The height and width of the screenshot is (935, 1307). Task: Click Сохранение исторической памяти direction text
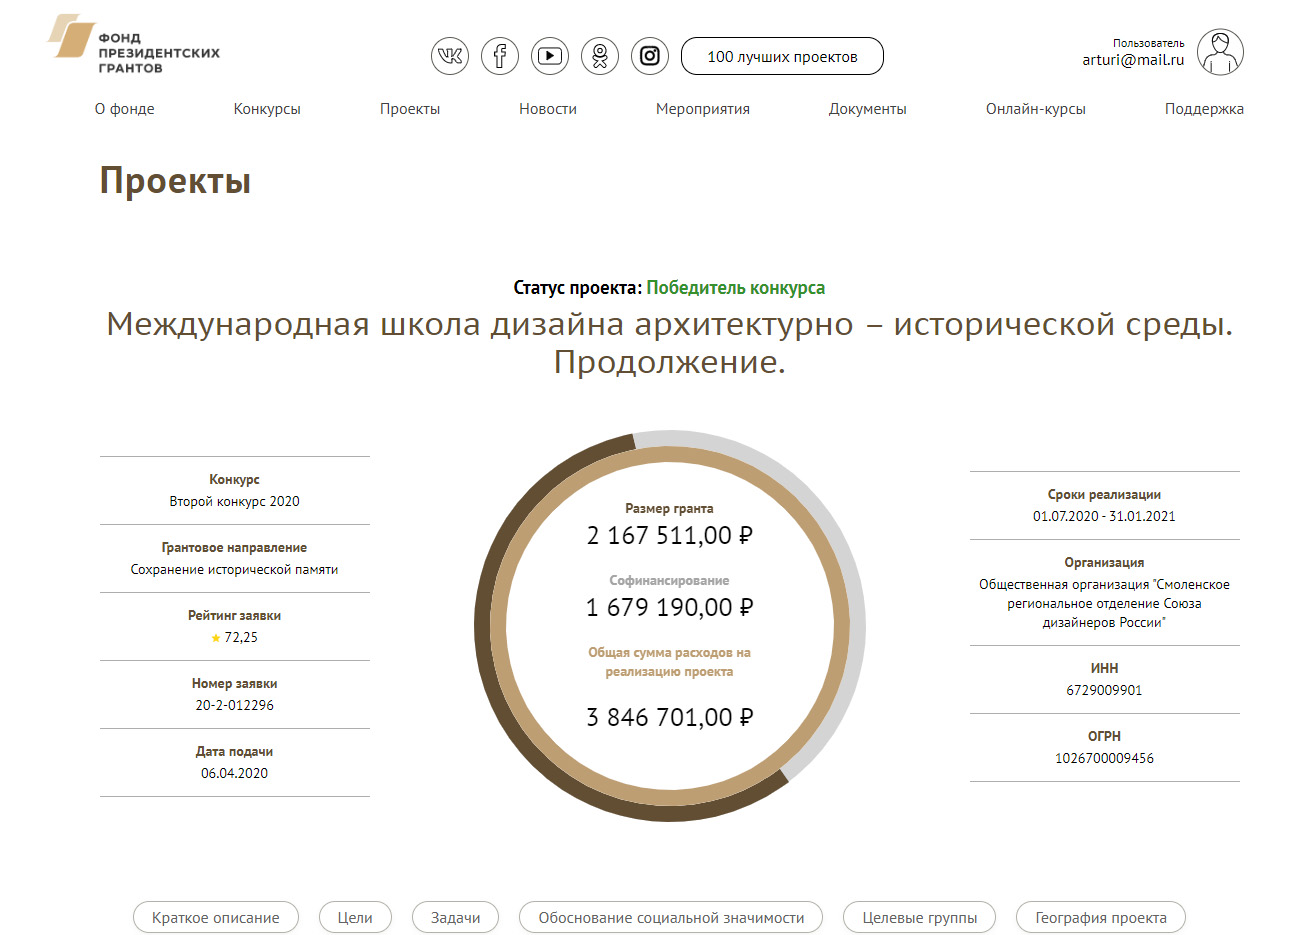(235, 570)
